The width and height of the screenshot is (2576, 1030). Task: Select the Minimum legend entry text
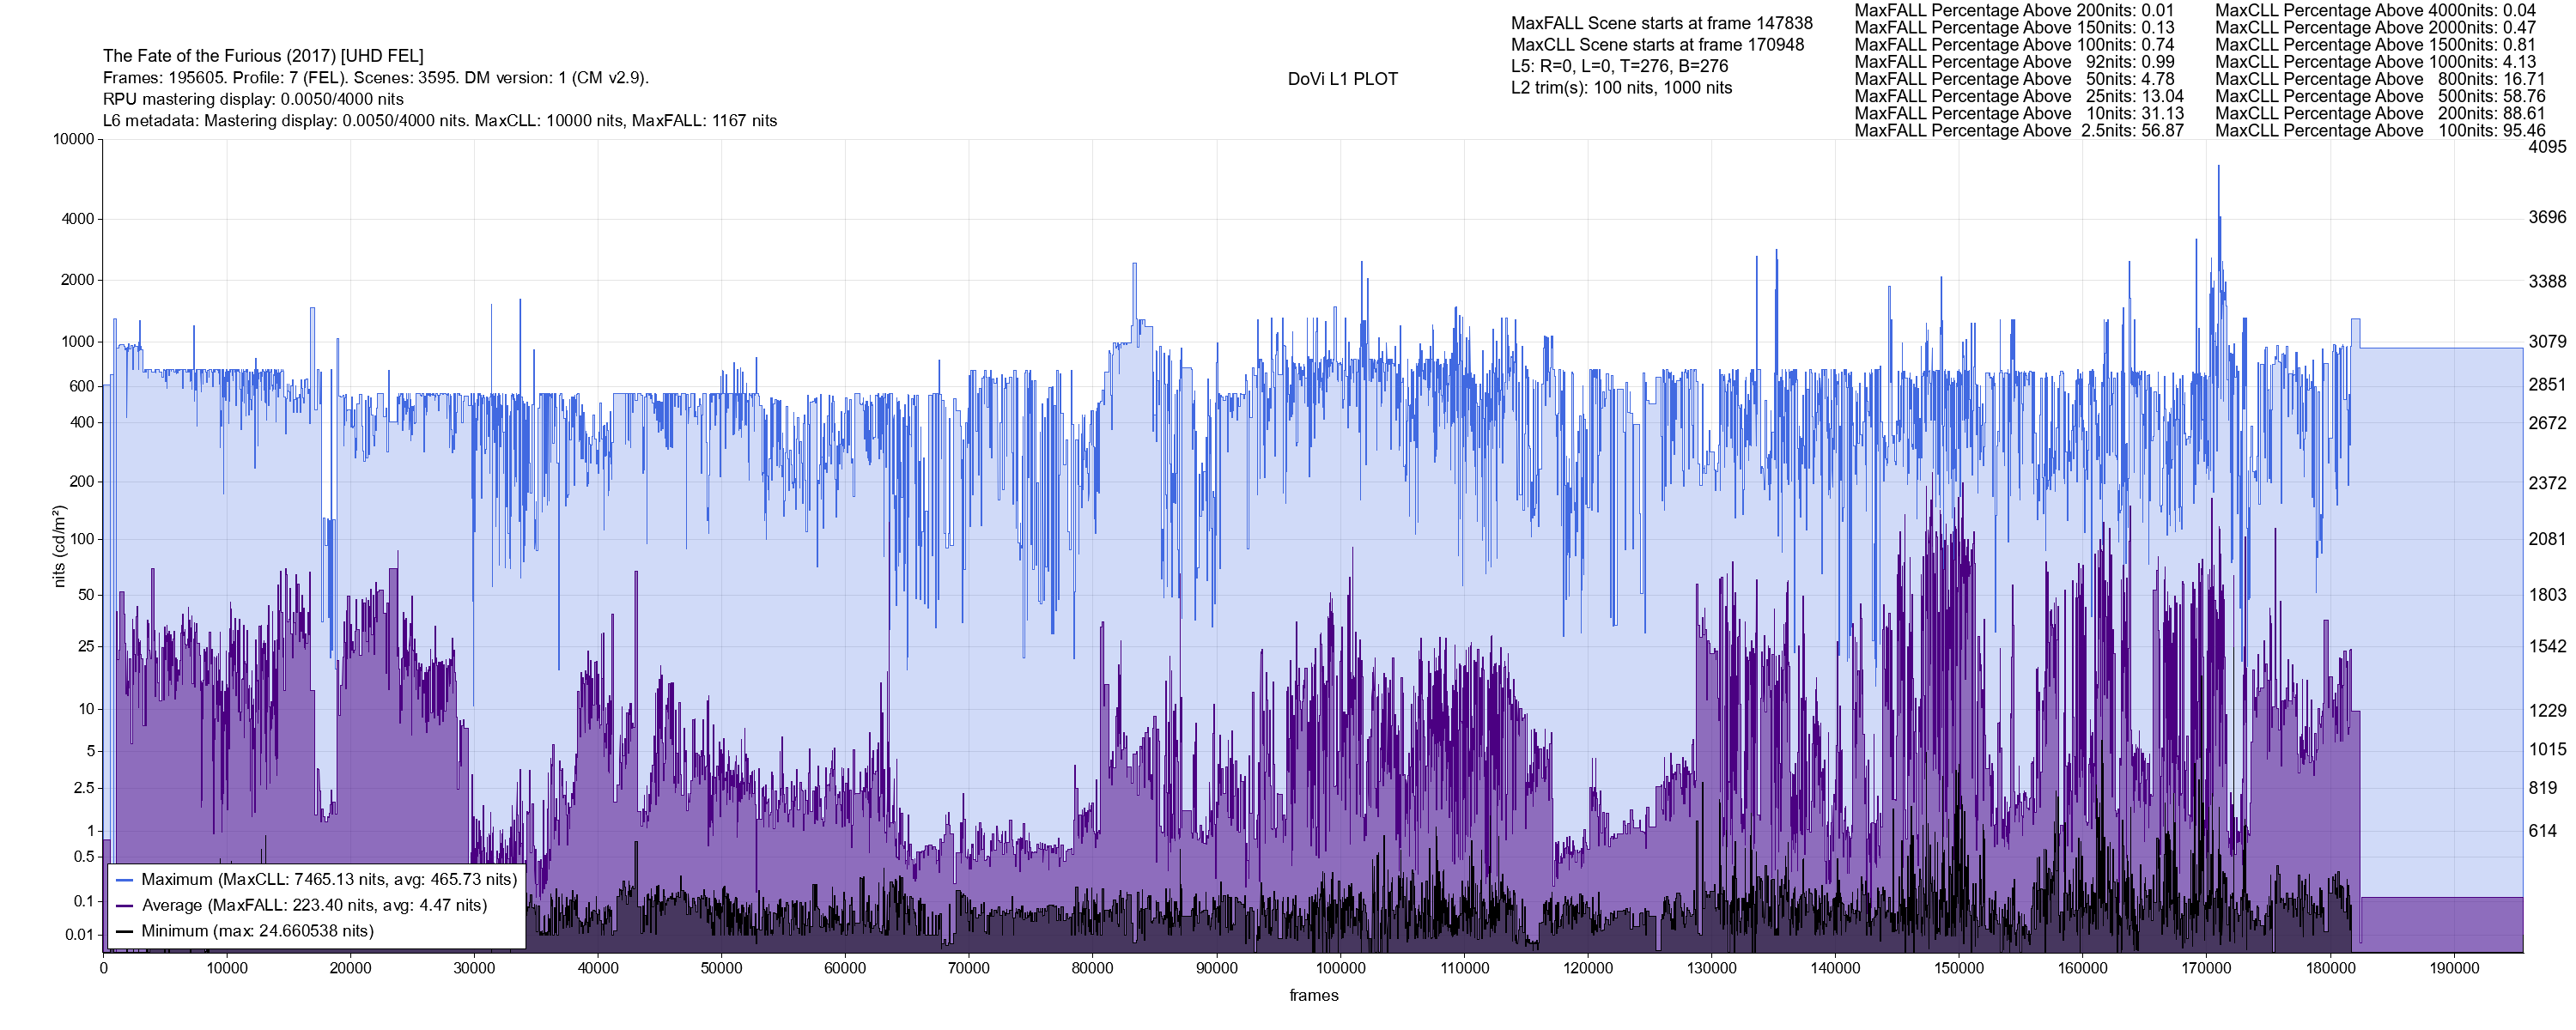(257, 931)
